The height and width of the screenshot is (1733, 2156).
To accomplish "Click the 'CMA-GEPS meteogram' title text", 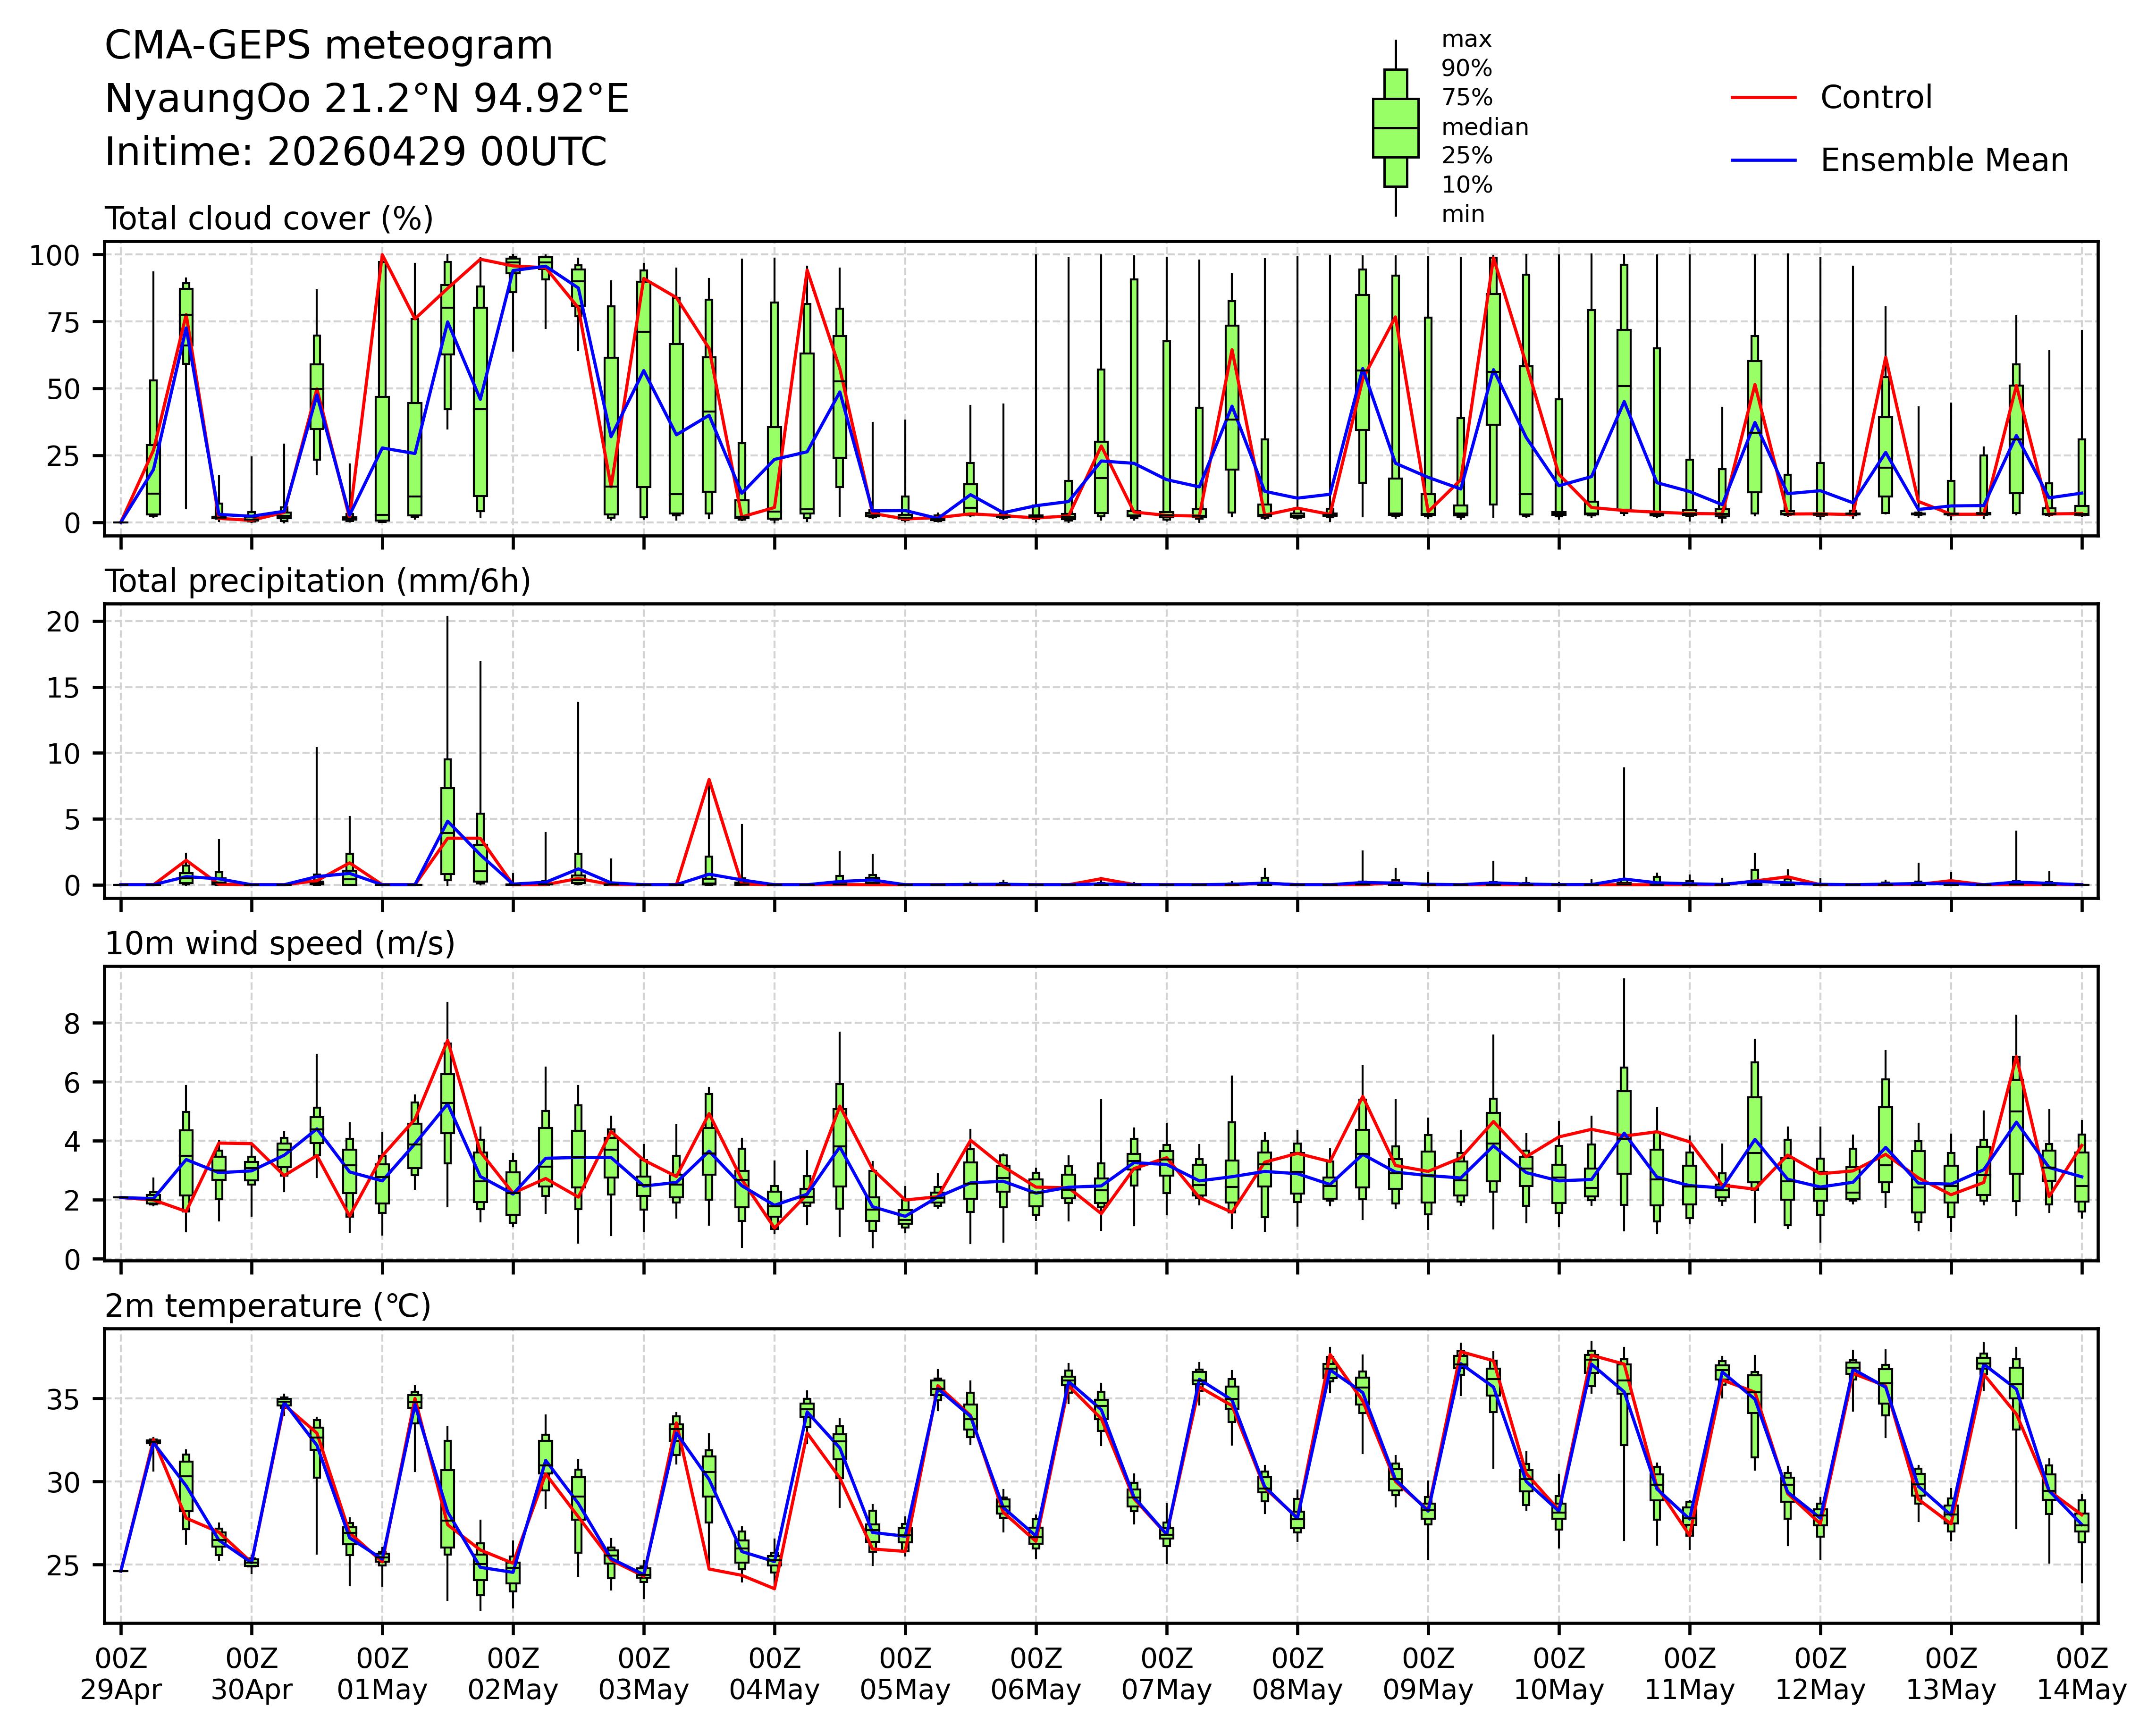I will [x=329, y=46].
